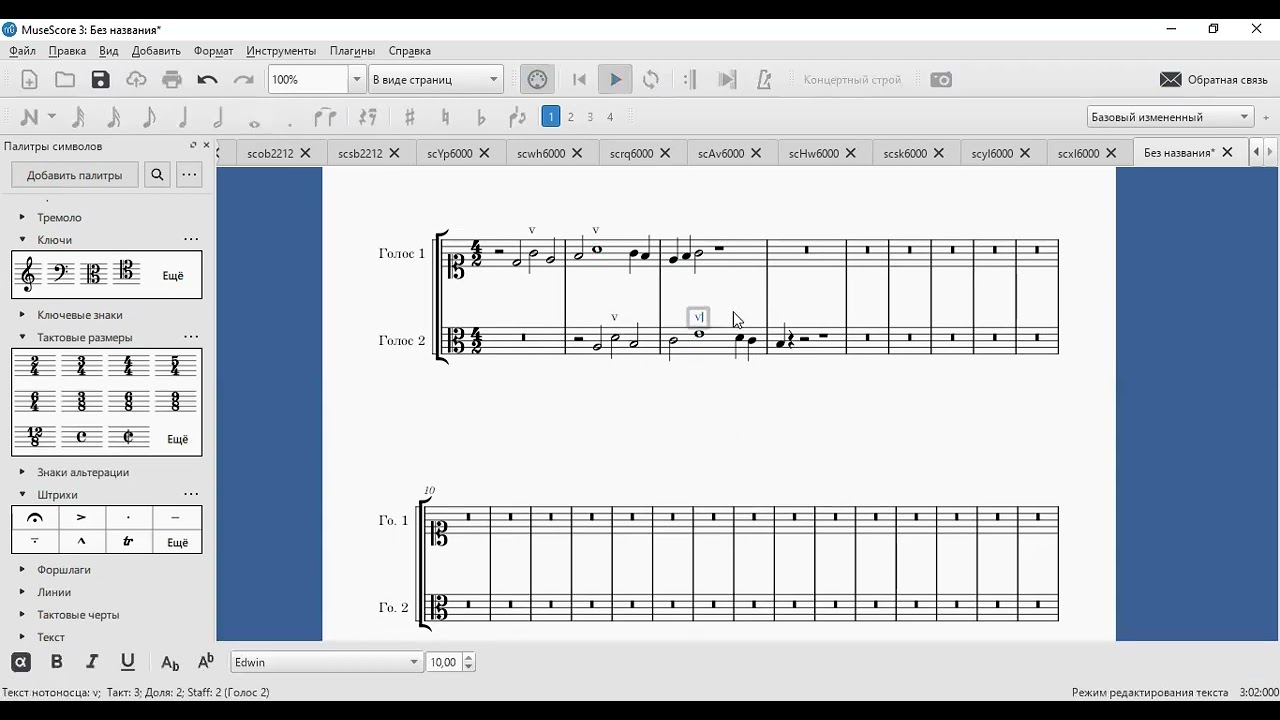Click 'Обратная связь' feedback button
Viewport: 1280px width, 720px height.
(1214, 80)
